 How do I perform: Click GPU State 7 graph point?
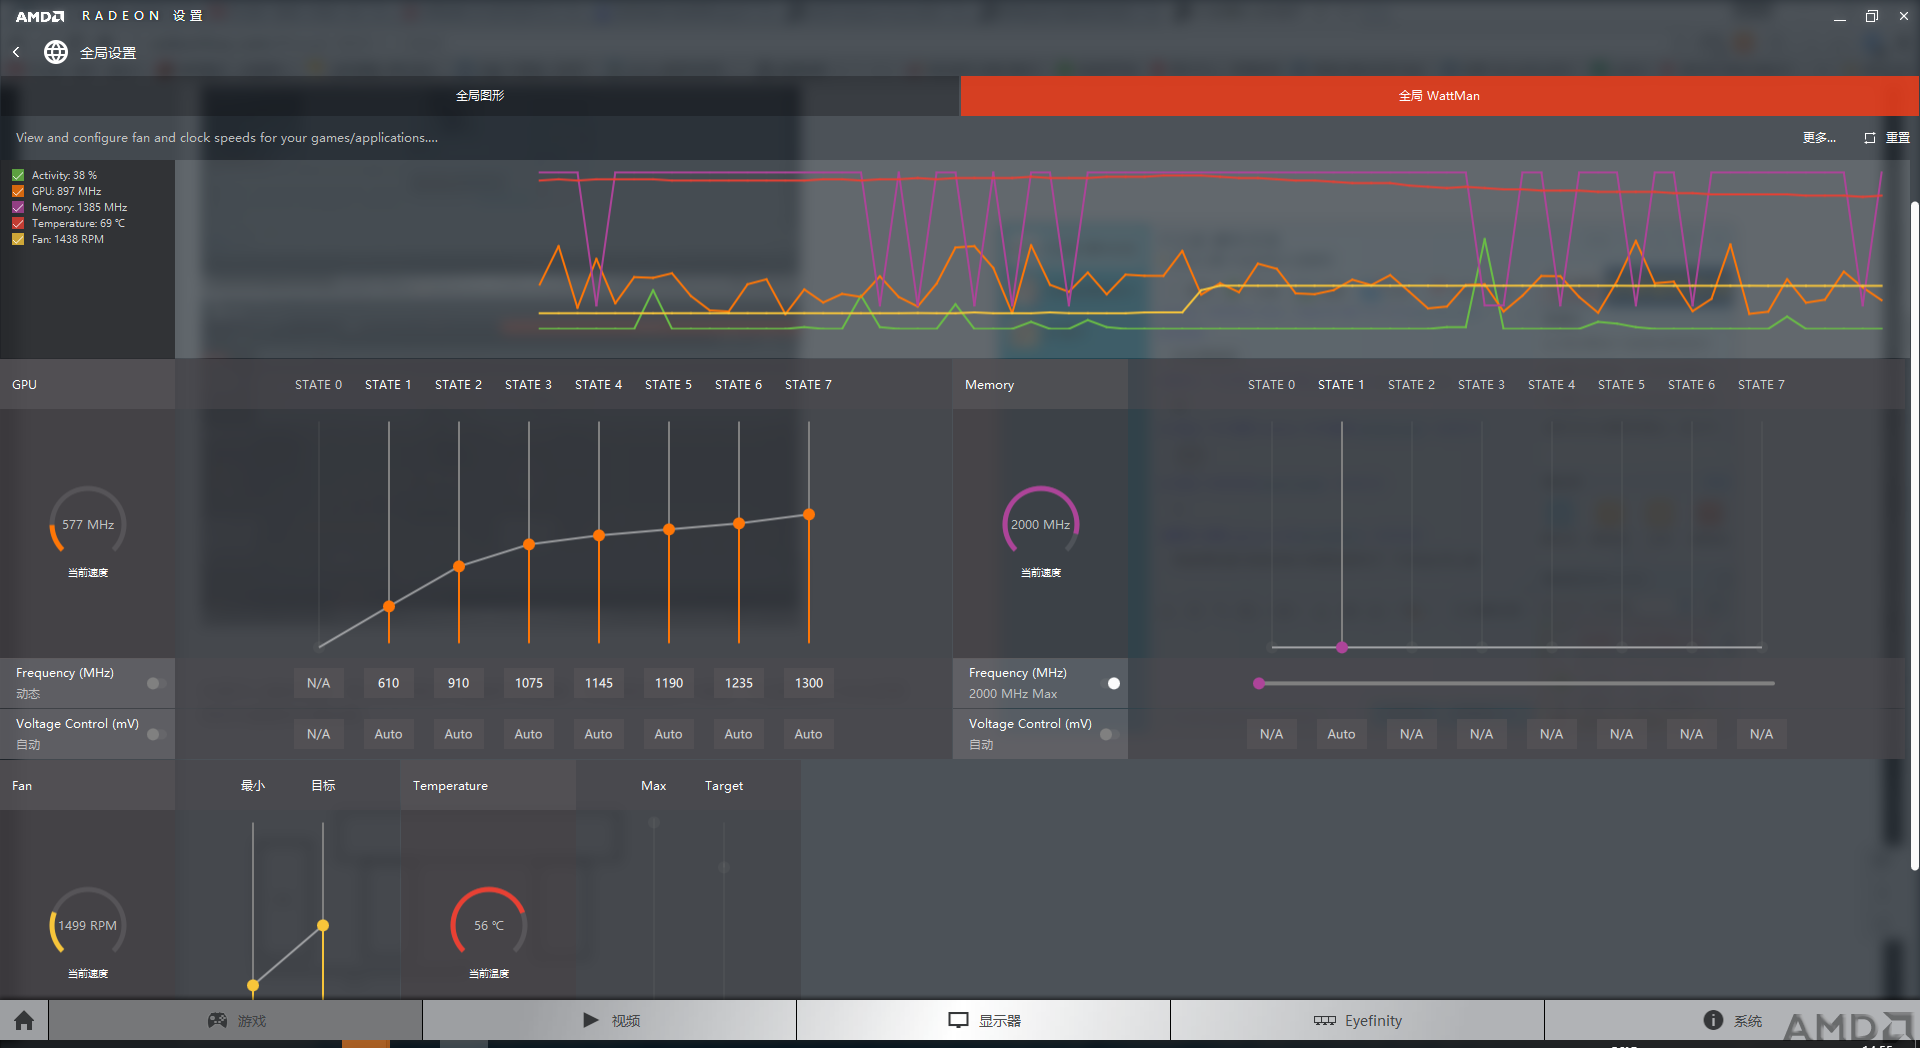pyautogui.click(x=809, y=514)
